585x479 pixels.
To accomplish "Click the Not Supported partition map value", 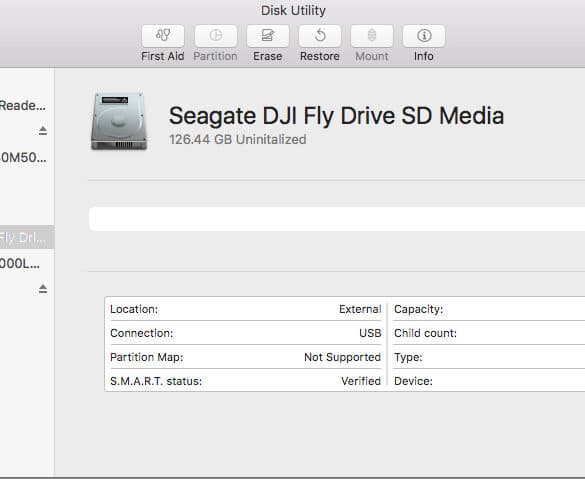I will pos(342,357).
